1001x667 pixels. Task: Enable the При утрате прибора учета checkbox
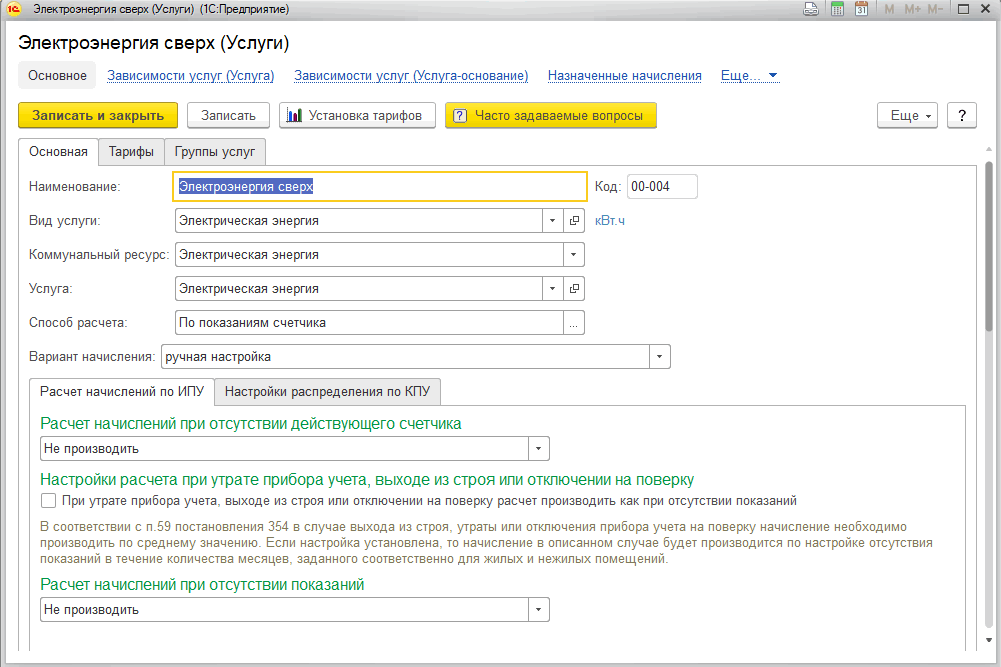tap(48, 501)
